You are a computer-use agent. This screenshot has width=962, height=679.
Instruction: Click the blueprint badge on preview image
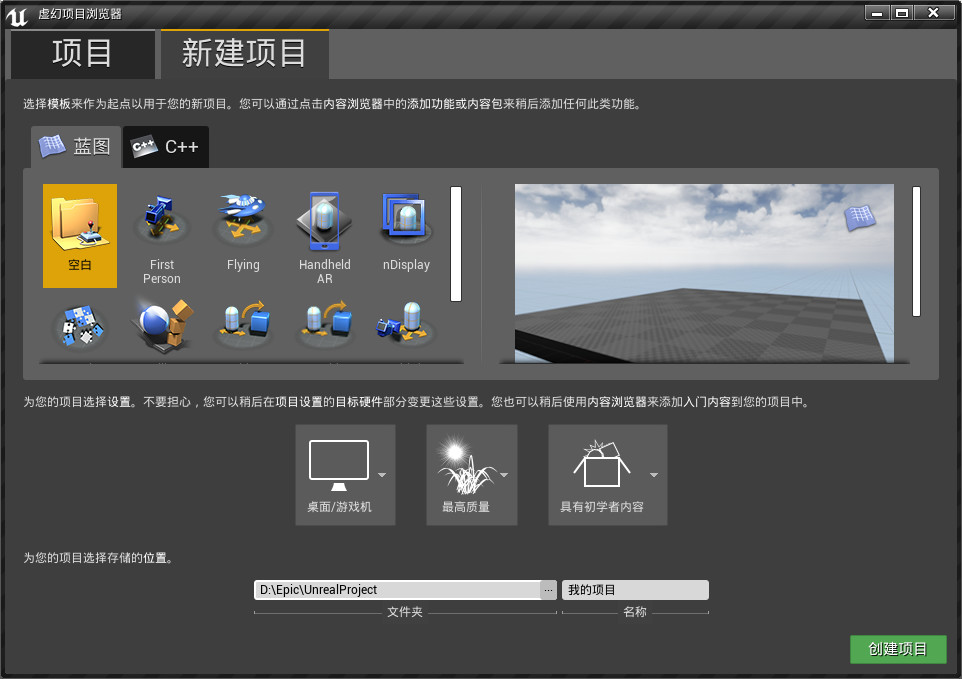click(860, 217)
